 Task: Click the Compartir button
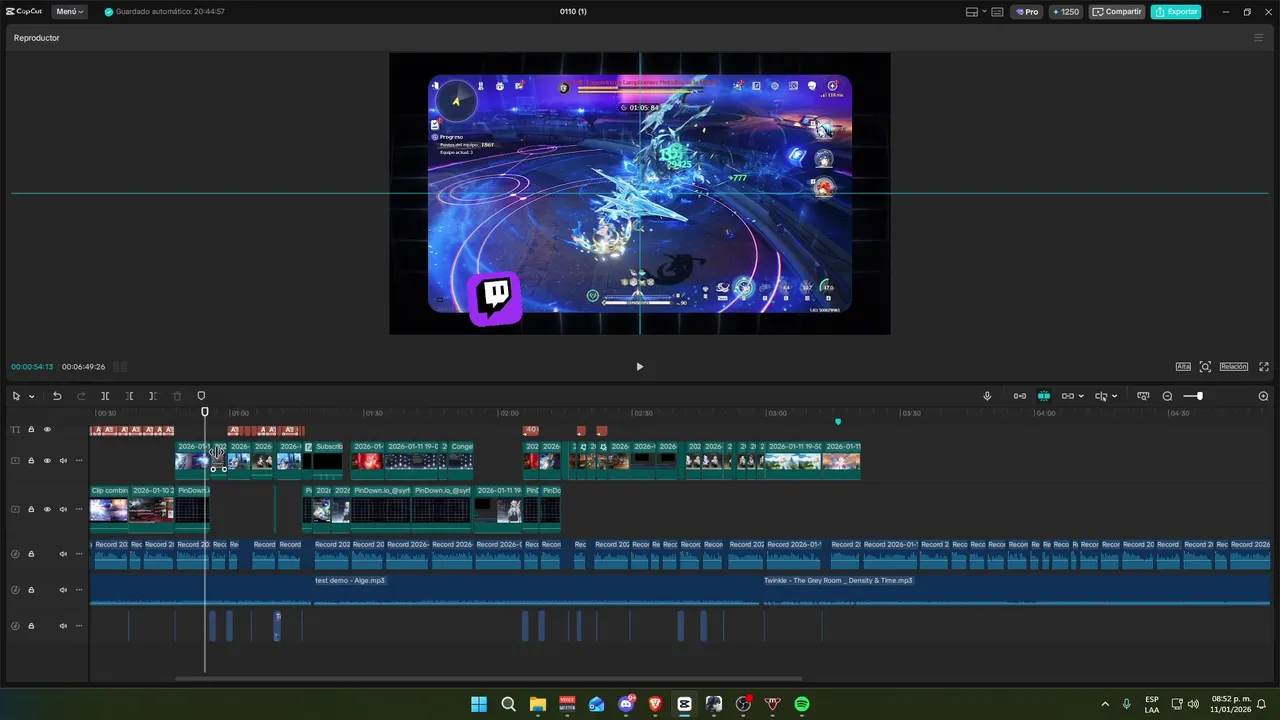pos(1117,12)
